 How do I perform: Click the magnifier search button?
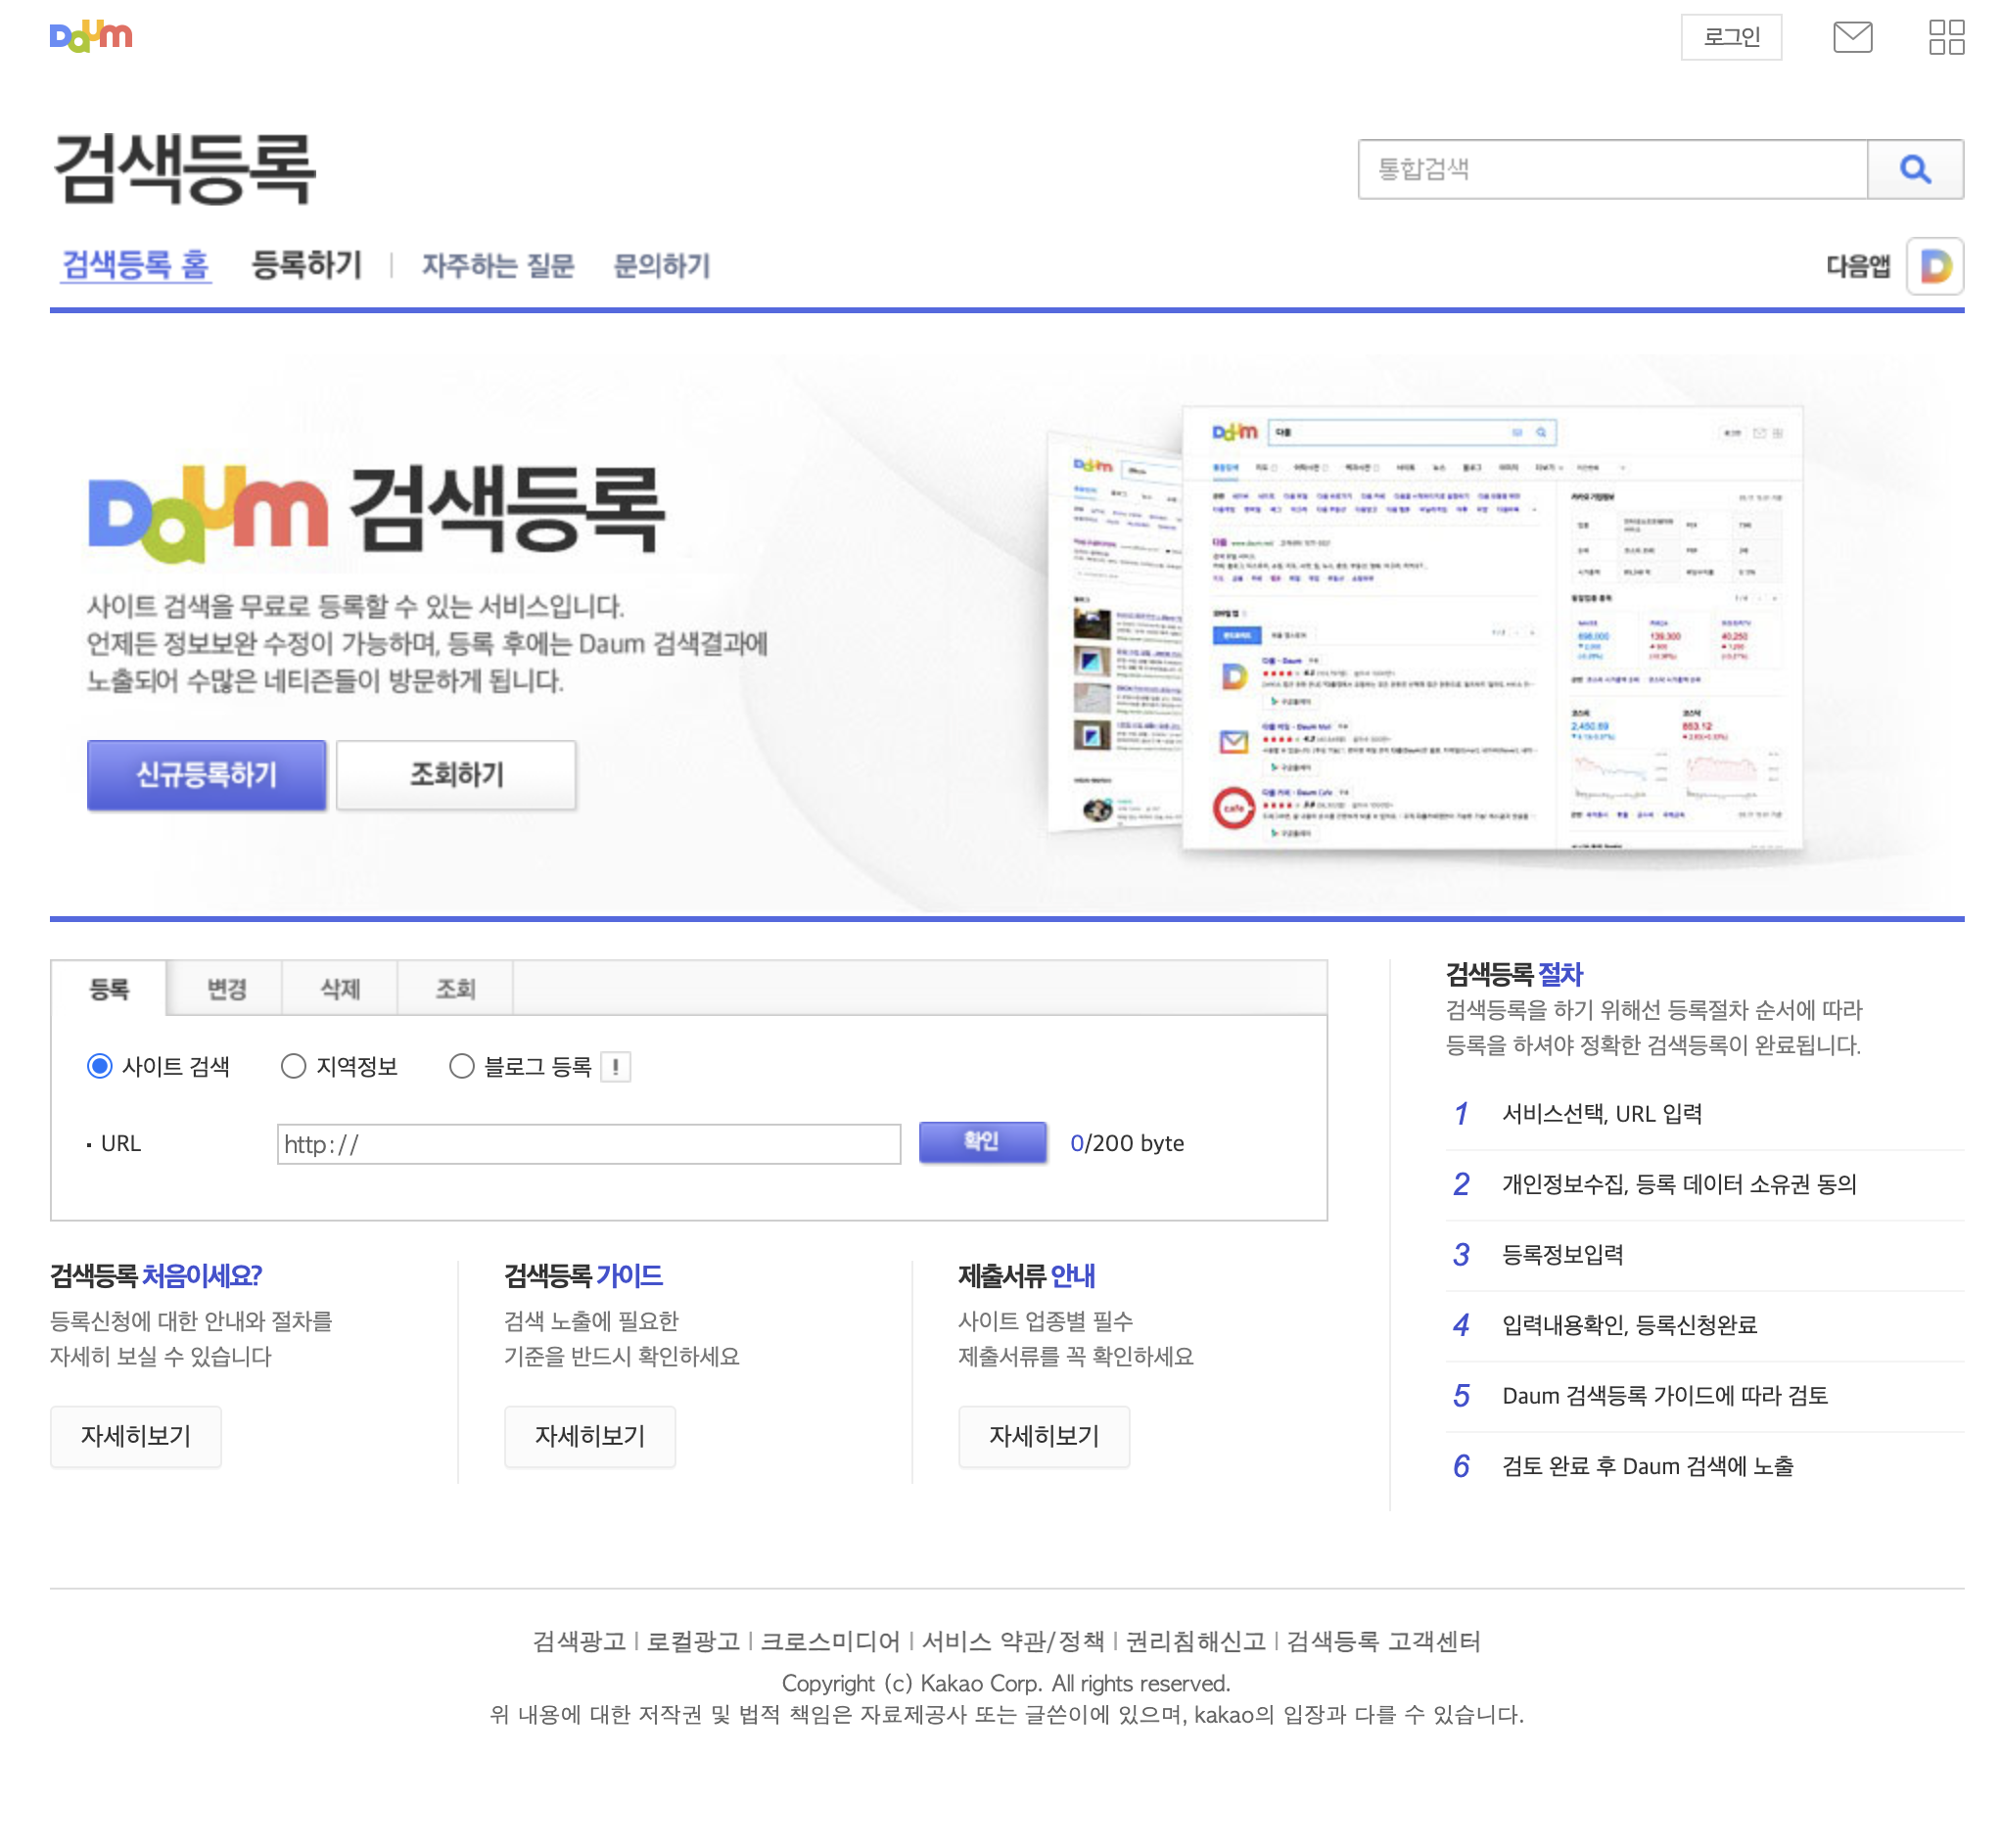point(1913,169)
